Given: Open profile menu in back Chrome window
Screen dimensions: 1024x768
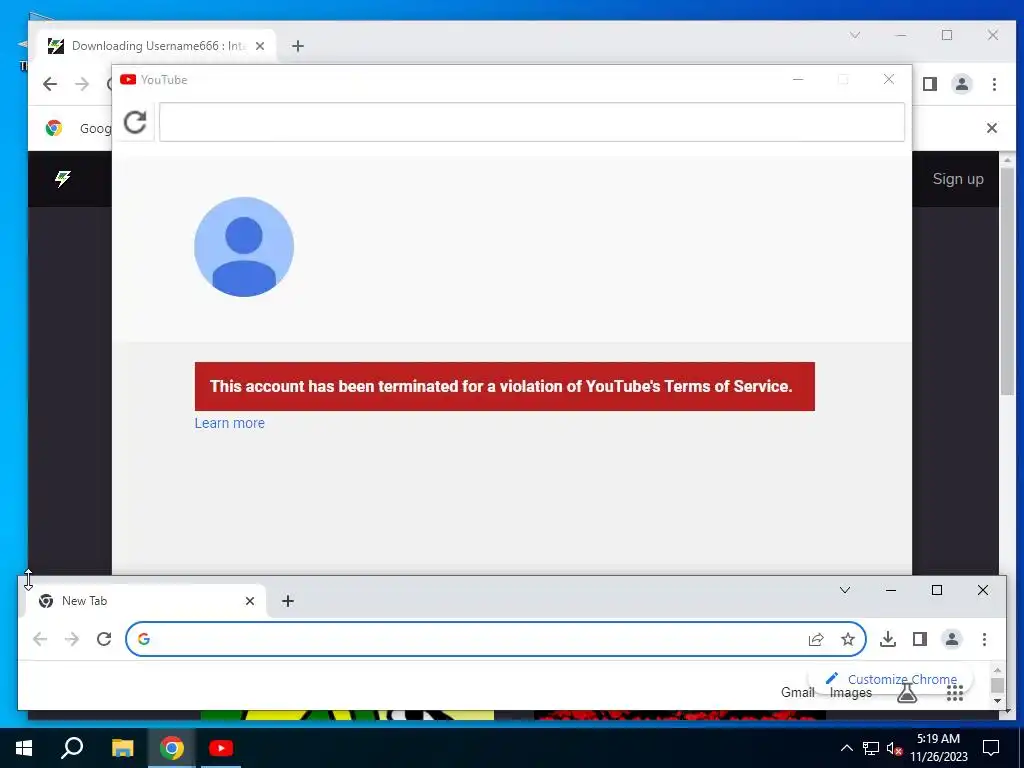Looking at the screenshot, I should point(961,84).
